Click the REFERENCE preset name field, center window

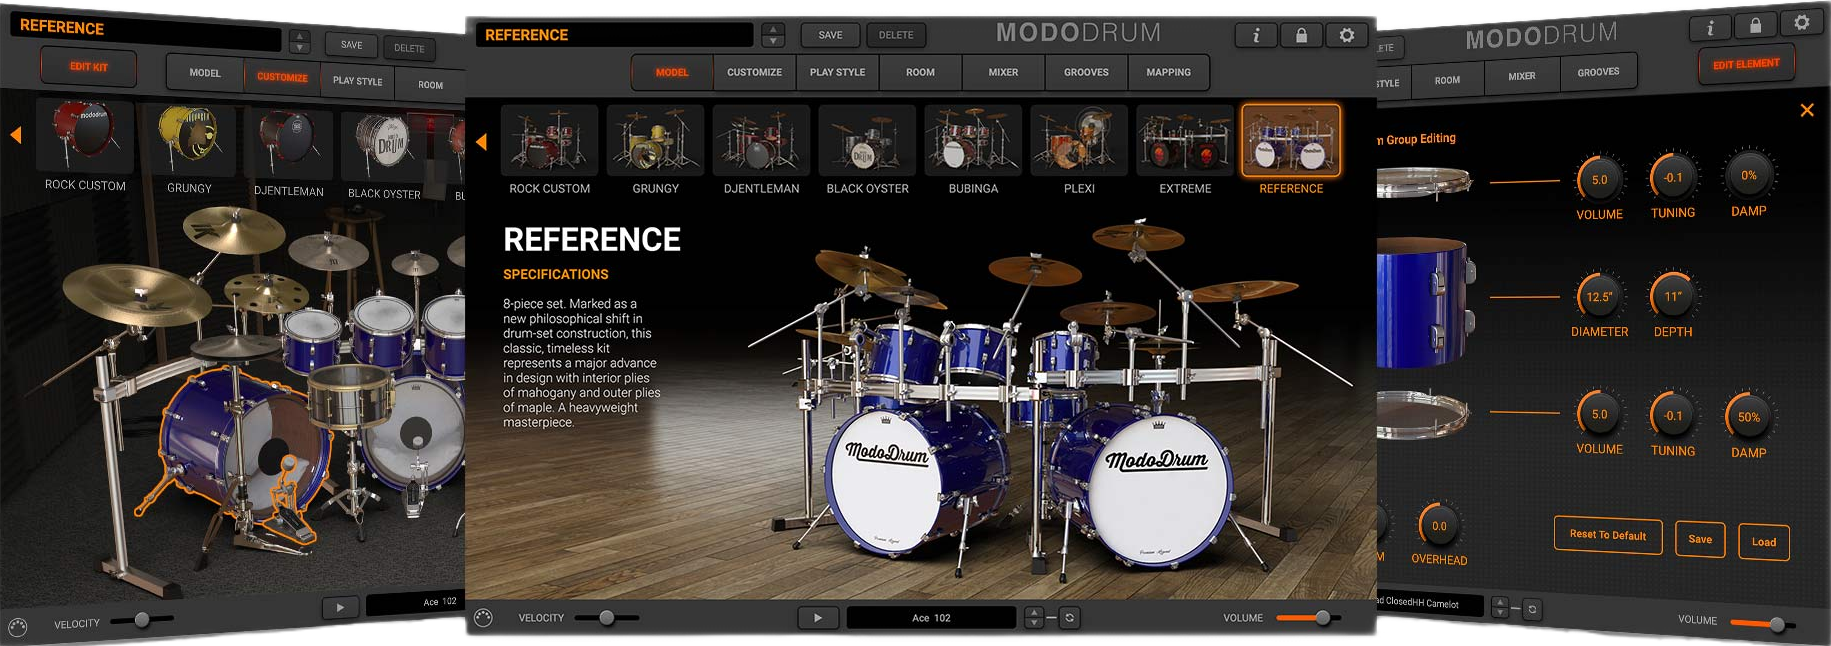pyautogui.click(x=614, y=35)
